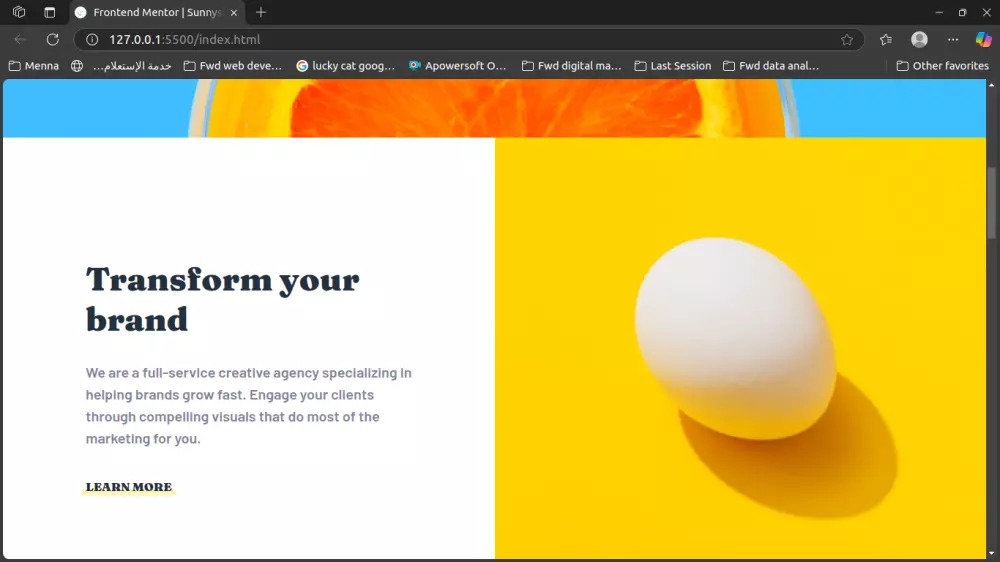Open the lucky cat goog... bookmark
The height and width of the screenshot is (562, 1000).
click(346, 66)
